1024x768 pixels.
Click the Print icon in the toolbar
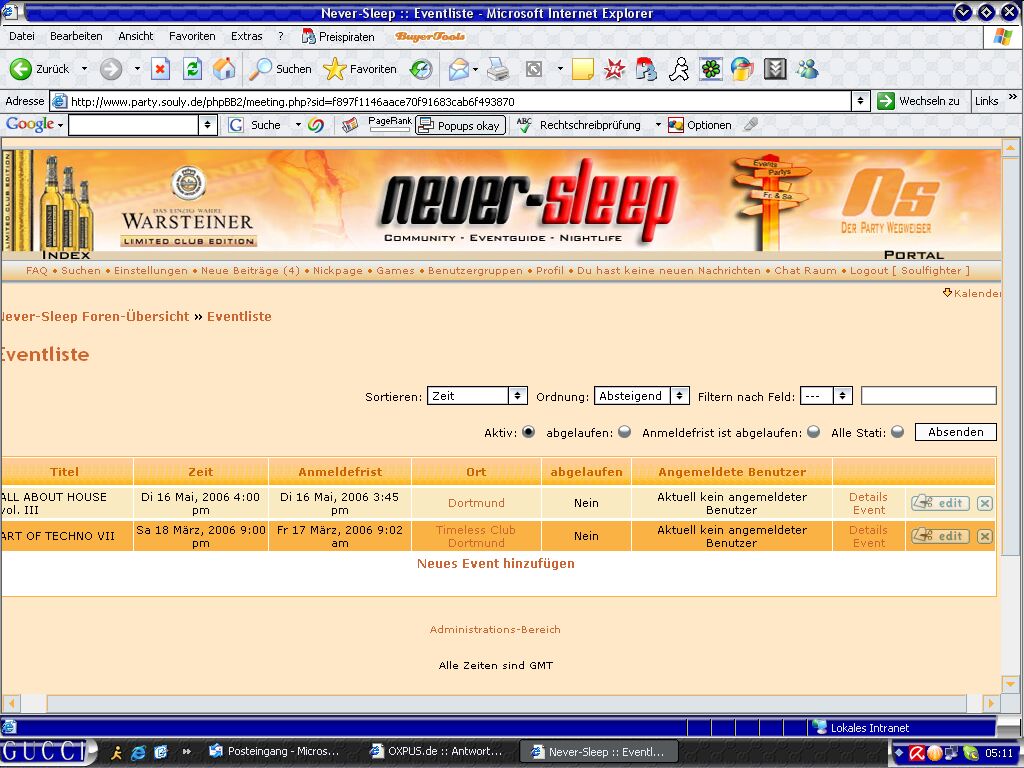pyautogui.click(x=498, y=69)
